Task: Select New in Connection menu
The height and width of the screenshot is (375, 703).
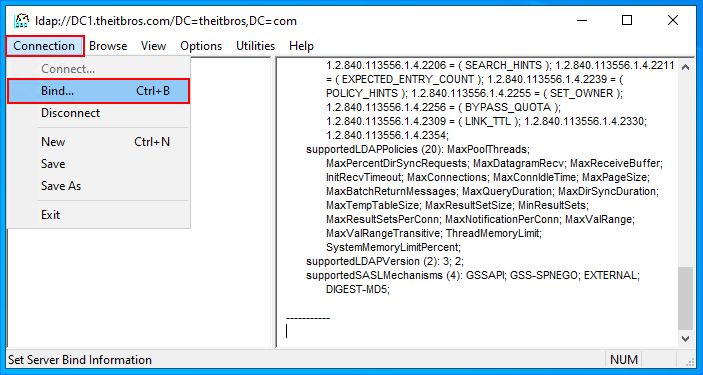Action: pos(99,142)
